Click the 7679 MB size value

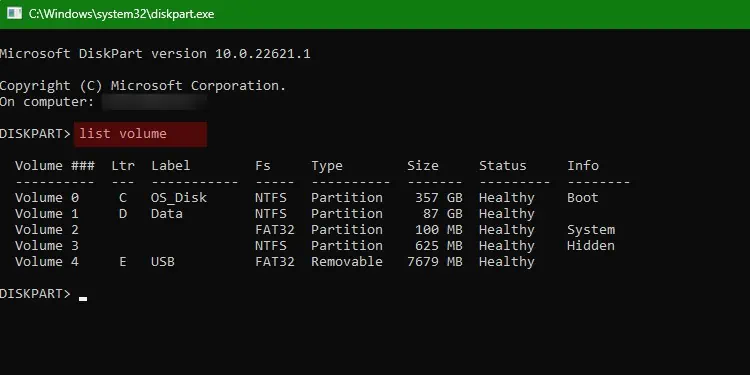[435, 262]
